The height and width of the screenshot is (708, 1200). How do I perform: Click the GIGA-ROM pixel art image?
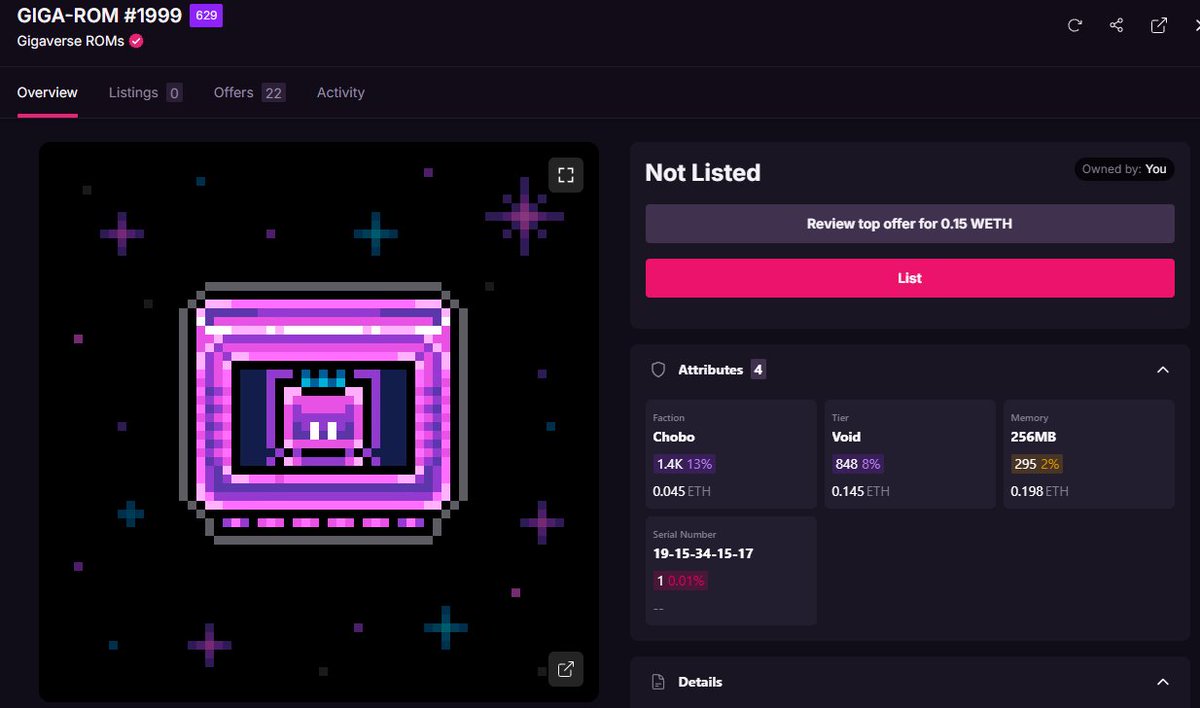pos(319,422)
